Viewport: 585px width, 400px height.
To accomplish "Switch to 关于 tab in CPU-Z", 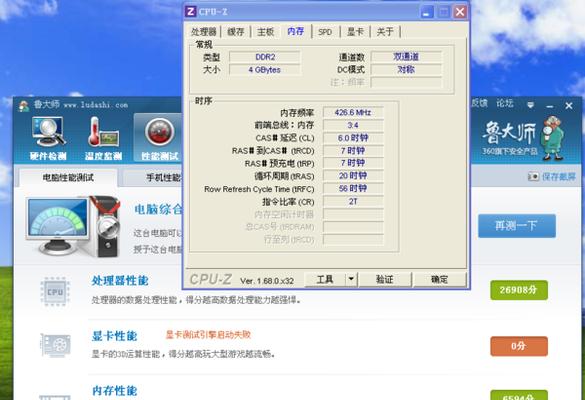I will [x=385, y=32].
